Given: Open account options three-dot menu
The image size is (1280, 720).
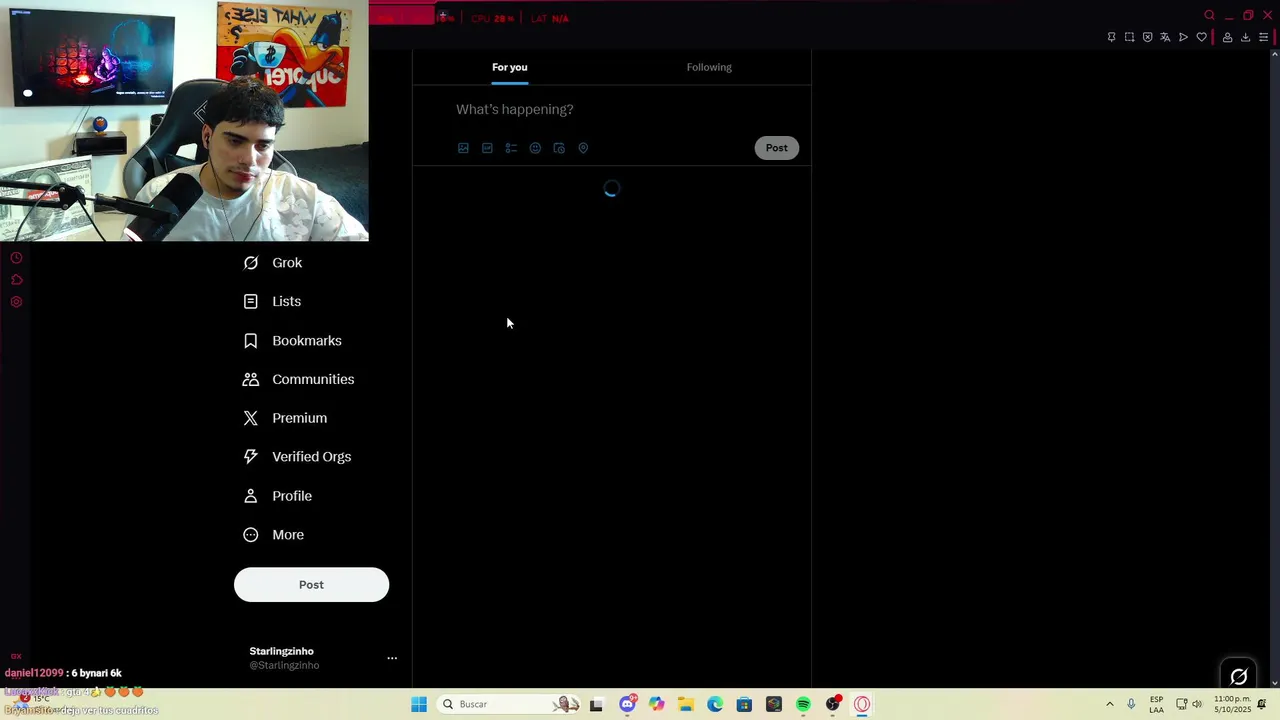Looking at the screenshot, I should click(x=392, y=658).
